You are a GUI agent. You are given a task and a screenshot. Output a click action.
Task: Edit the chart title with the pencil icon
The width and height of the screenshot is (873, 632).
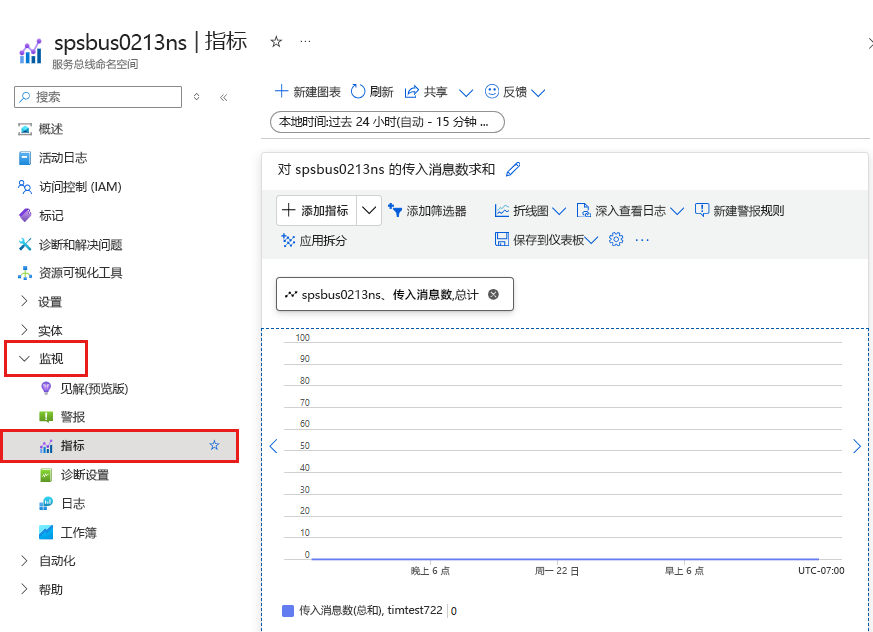(513, 170)
